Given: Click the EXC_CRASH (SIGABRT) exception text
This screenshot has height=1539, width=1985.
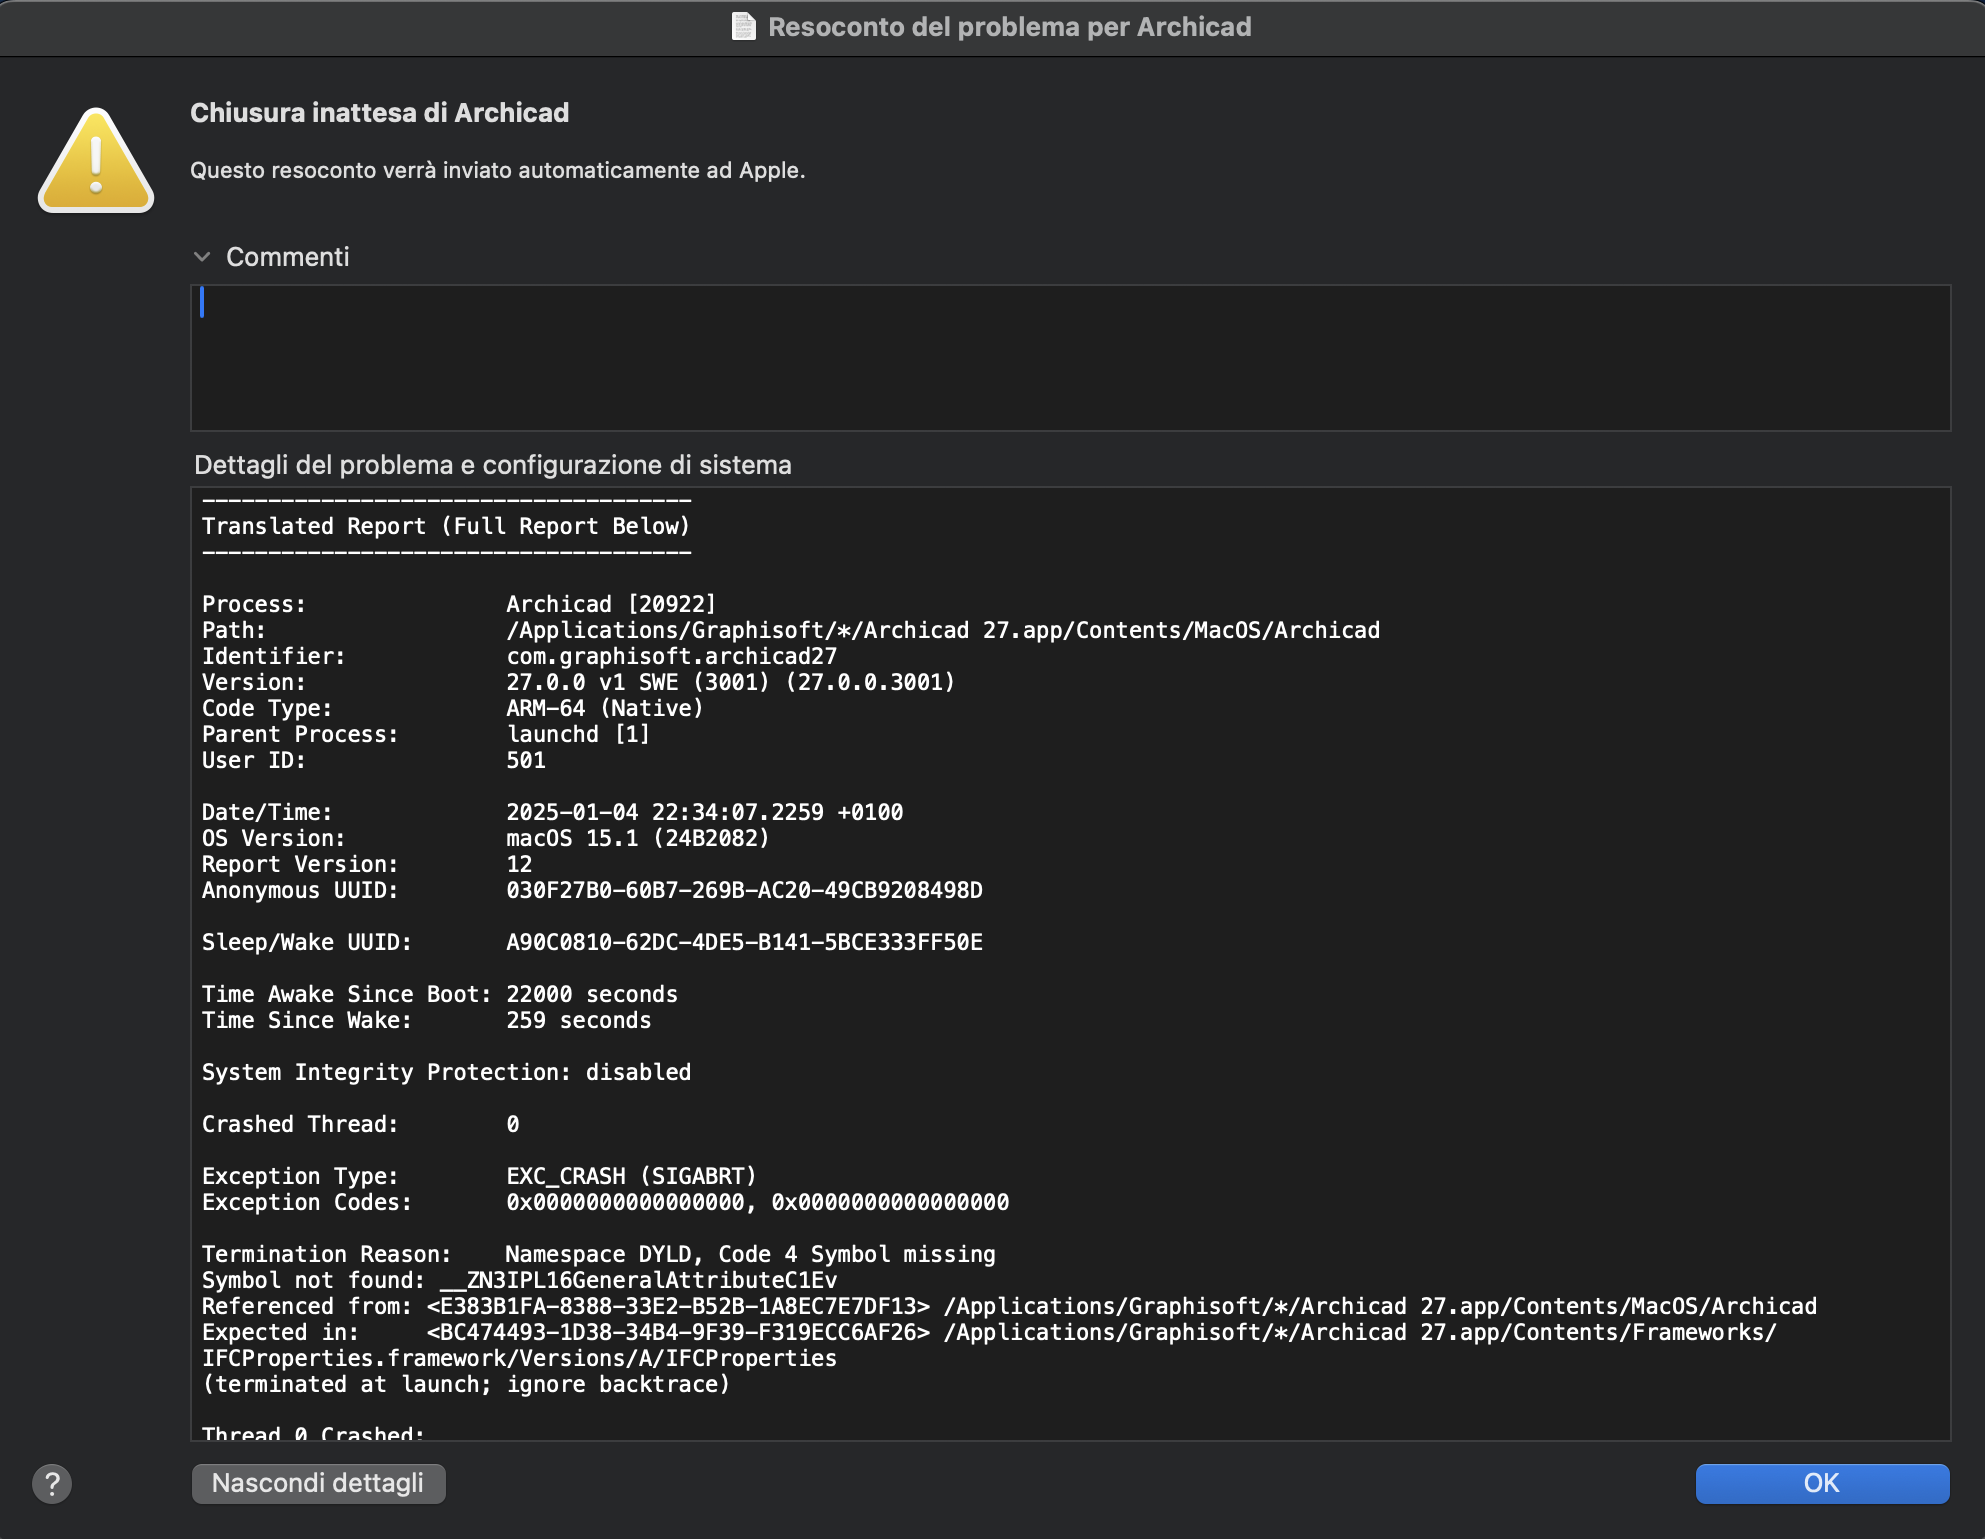Looking at the screenshot, I should point(631,1176).
